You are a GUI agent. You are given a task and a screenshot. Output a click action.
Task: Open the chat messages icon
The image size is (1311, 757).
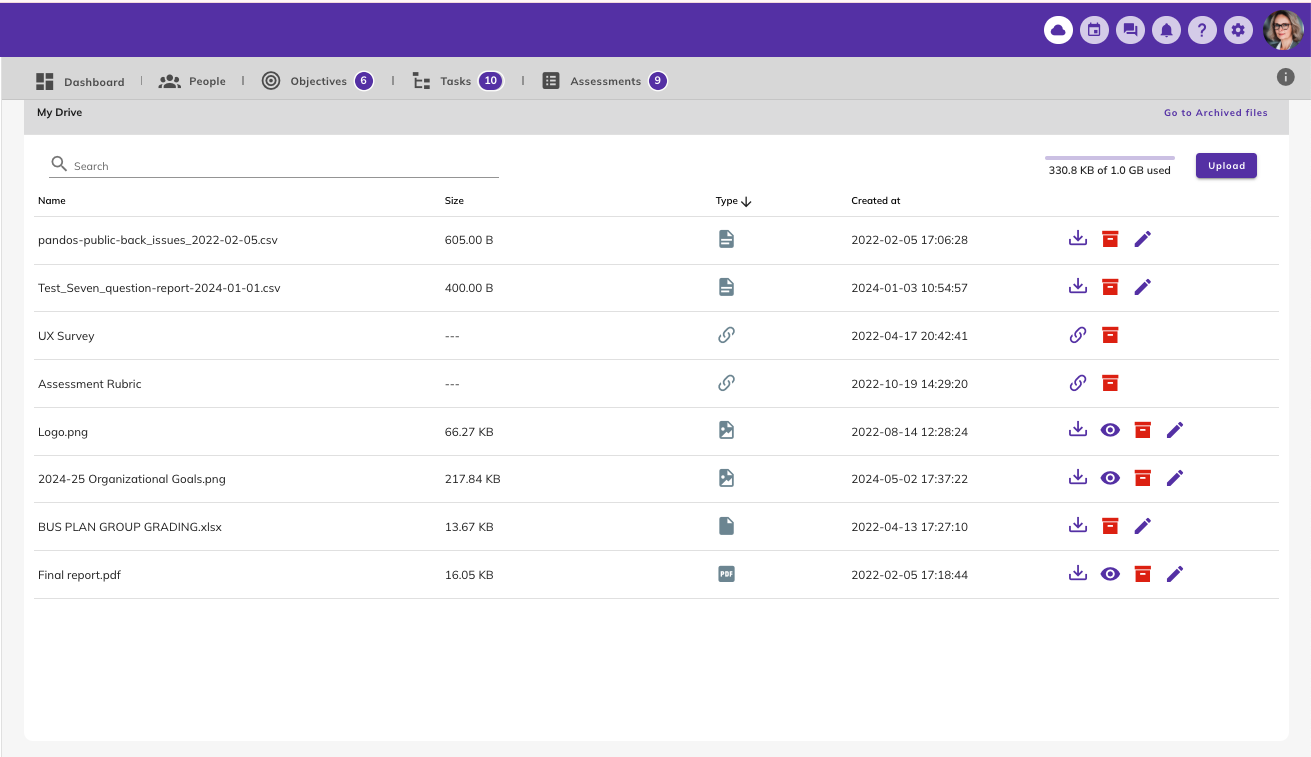[1130, 30]
